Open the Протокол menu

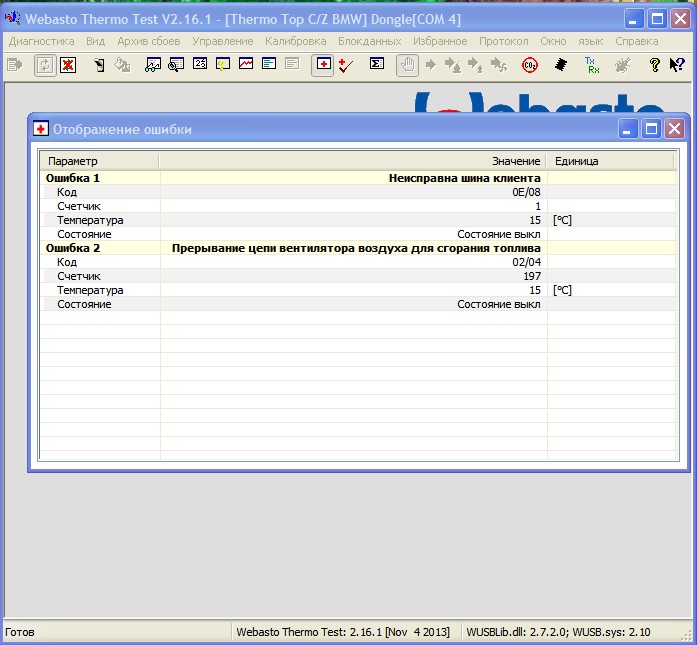coord(504,41)
